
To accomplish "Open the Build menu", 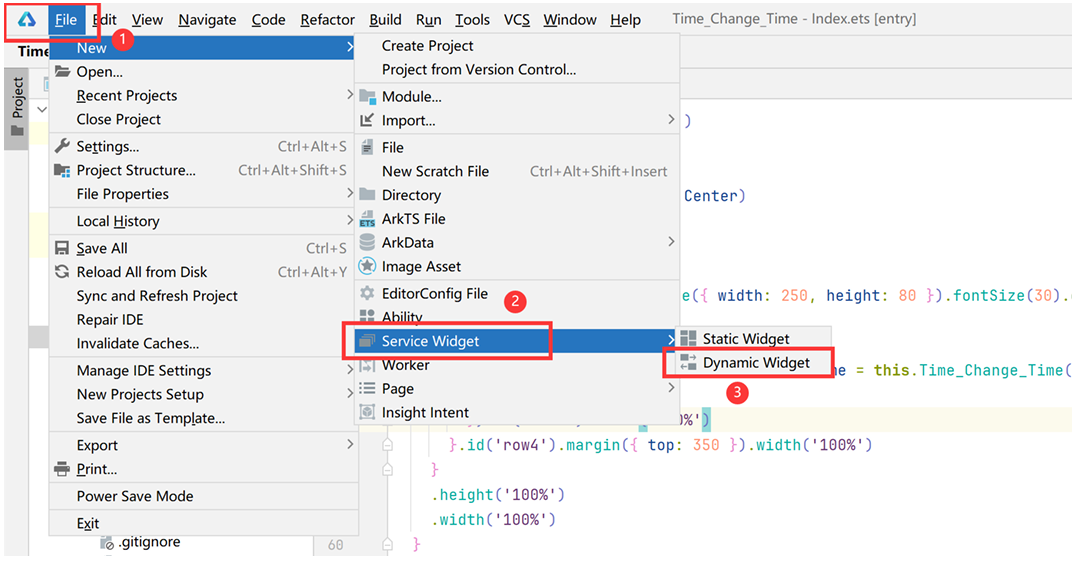I will click(385, 20).
